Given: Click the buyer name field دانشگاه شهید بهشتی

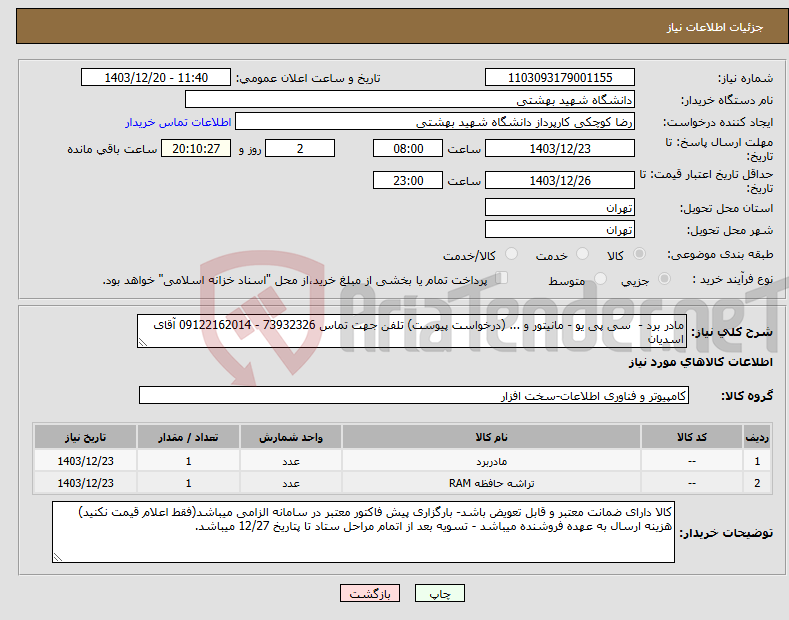Looking at the screenshot, I should pyautogui.click(x=410, y=100).
